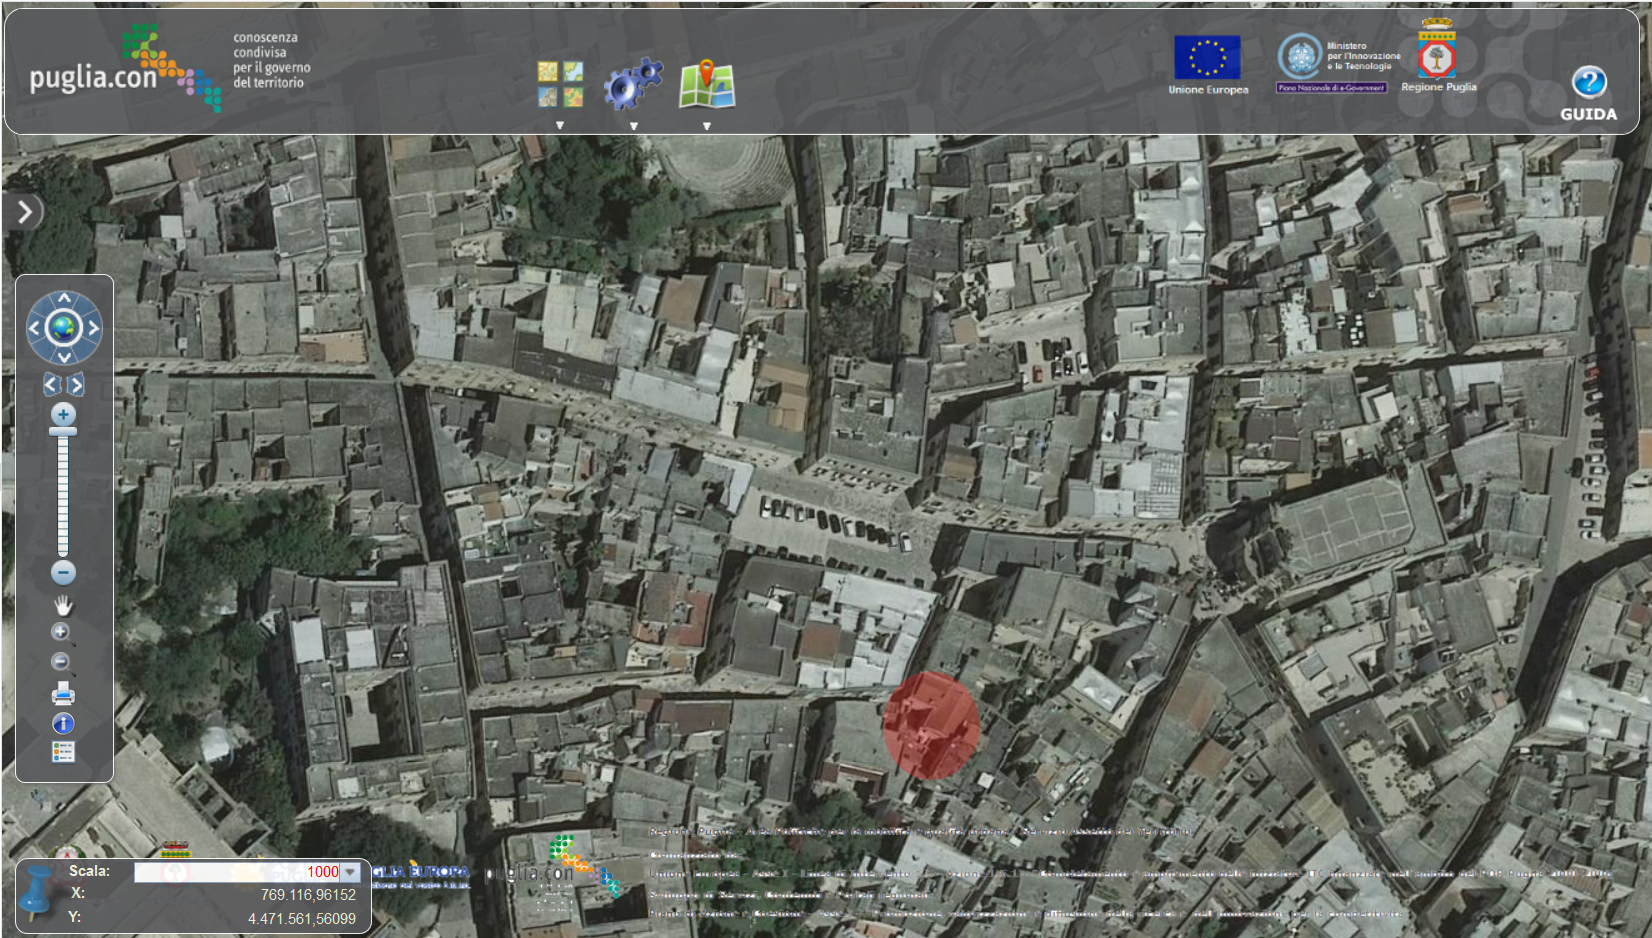Open the Scala scale dropdown arrow
The image size is (1652, 938).
[351, 872]
